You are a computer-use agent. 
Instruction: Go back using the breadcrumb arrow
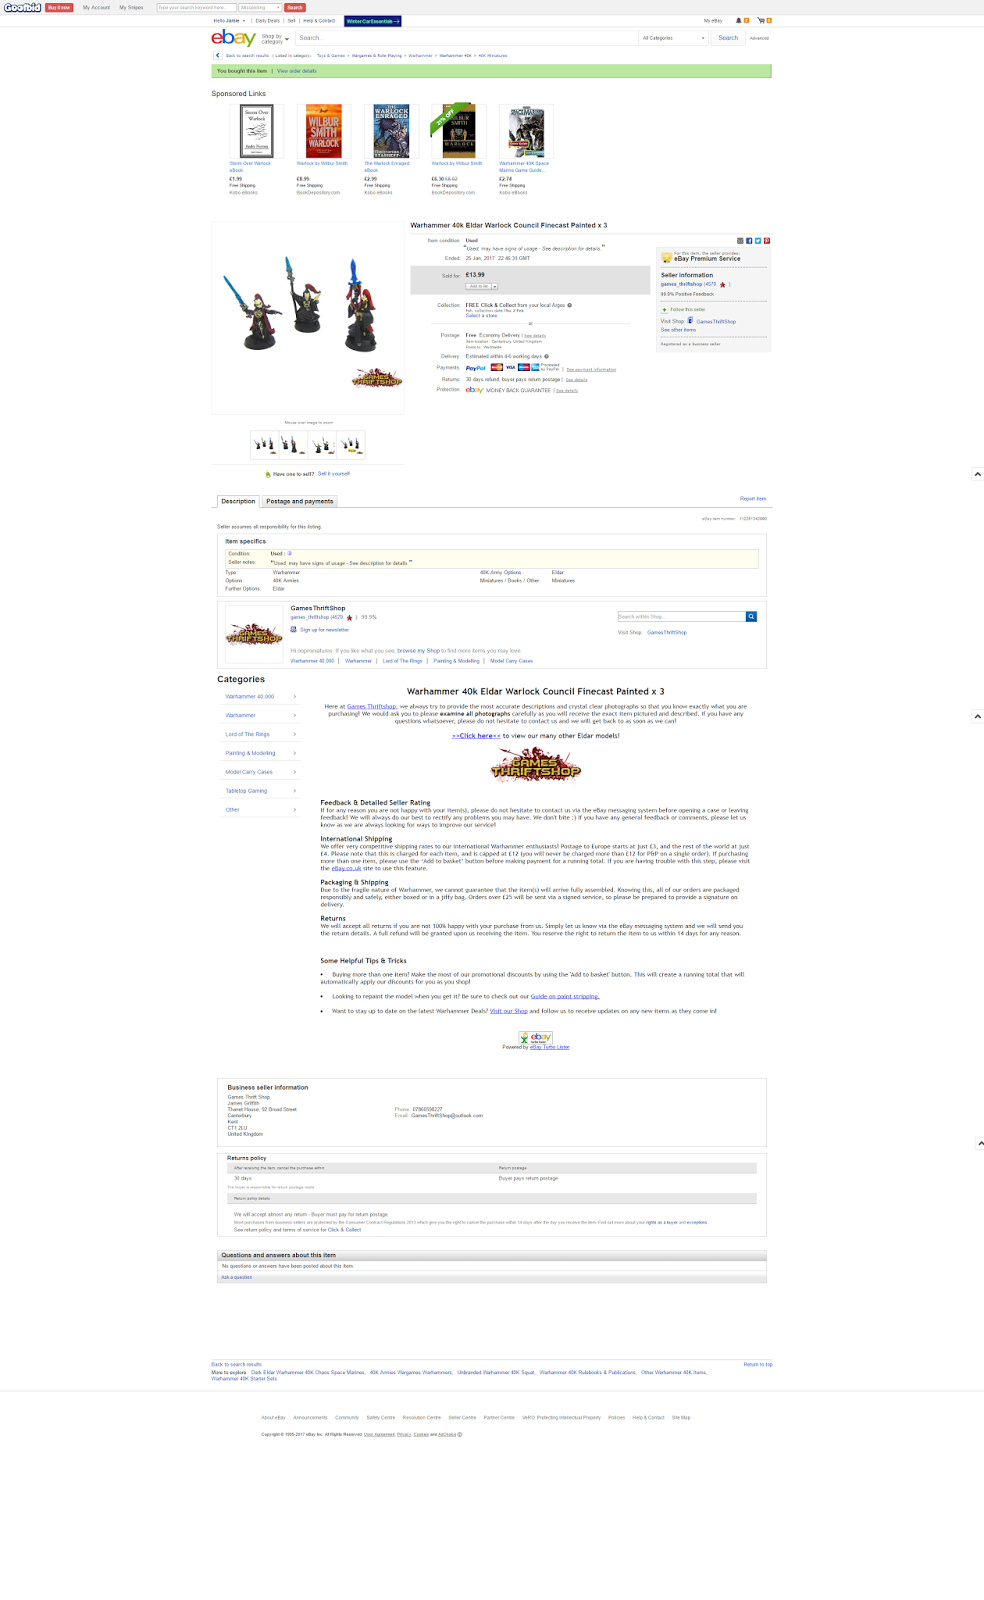[x=218, y=56]
